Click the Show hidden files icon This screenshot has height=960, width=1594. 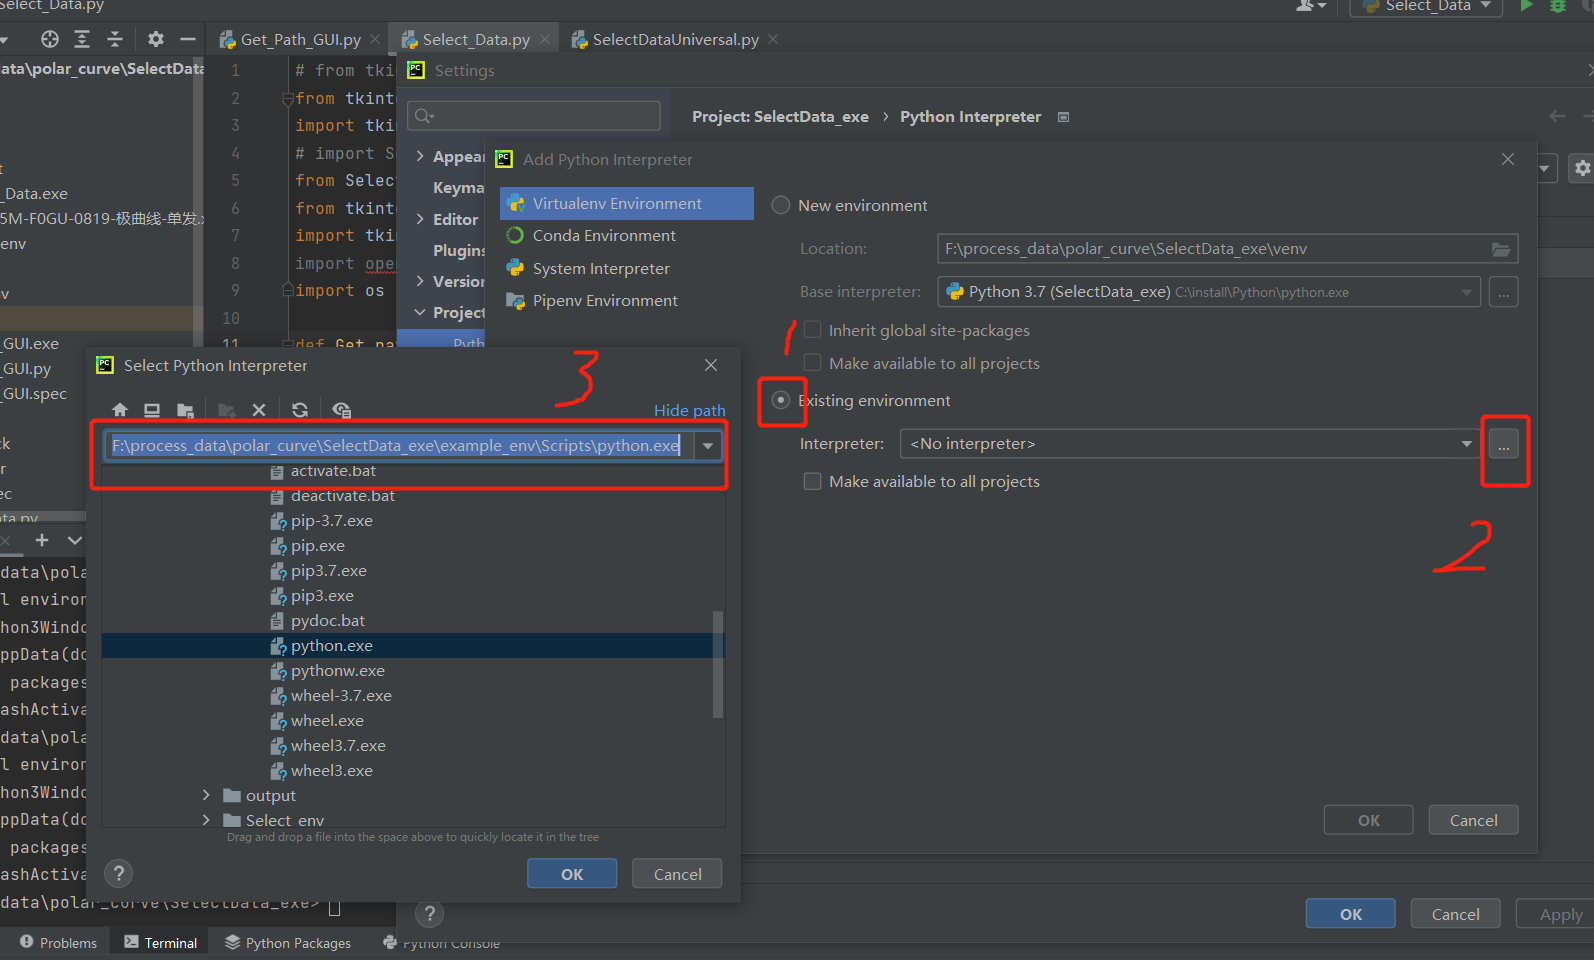coord(341,410)
